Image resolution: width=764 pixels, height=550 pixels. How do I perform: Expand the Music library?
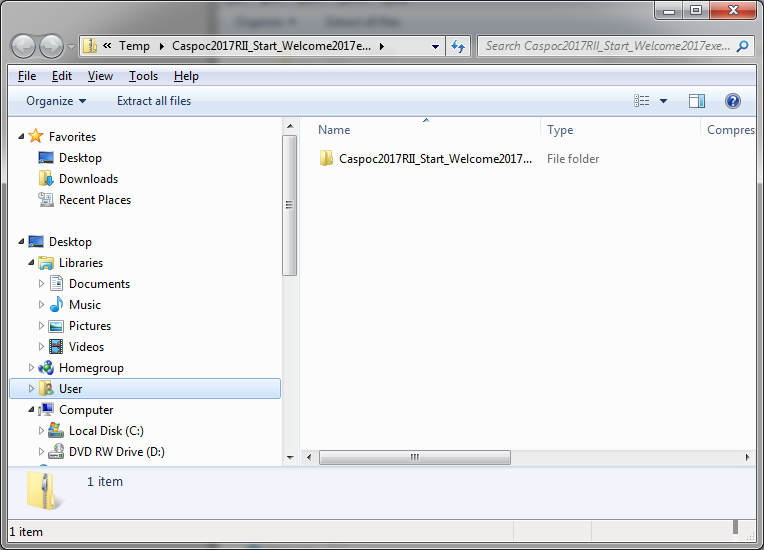(41, 304)
